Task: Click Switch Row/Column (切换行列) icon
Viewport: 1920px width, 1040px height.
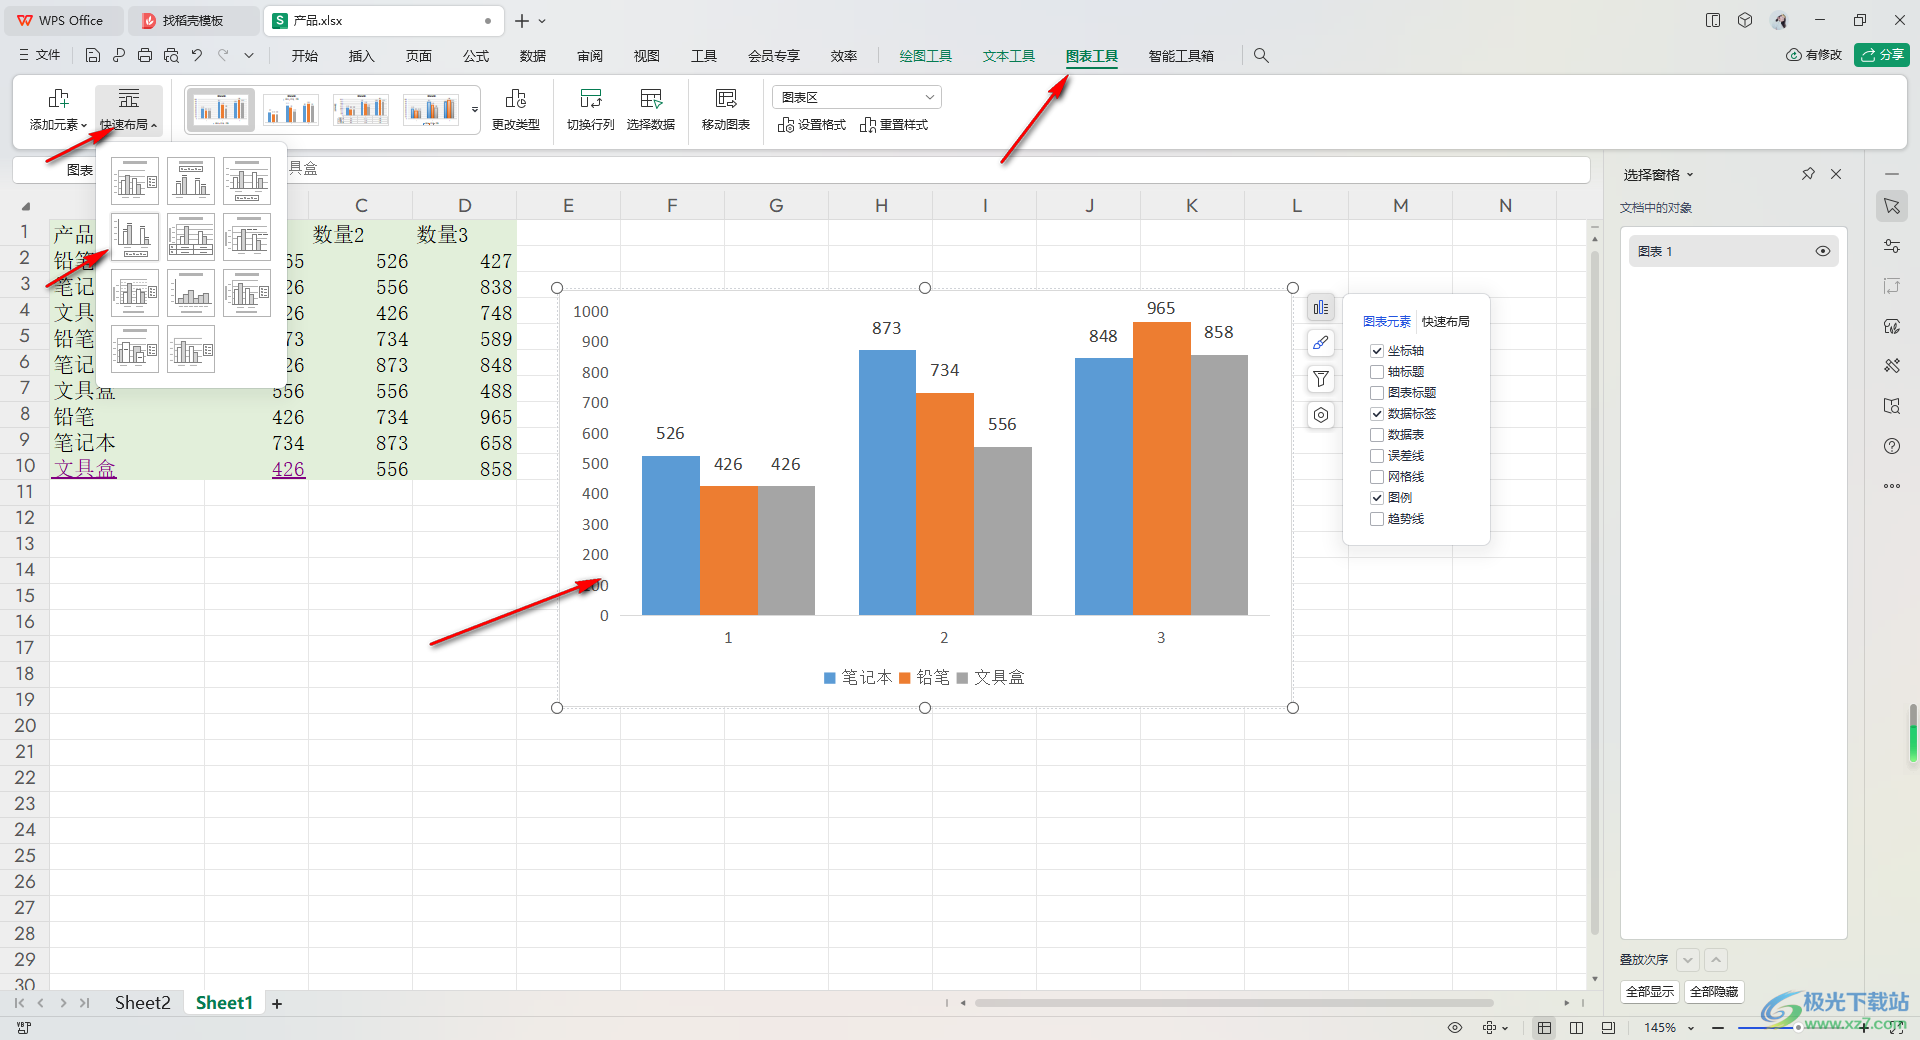Action: (x=591, y=98)
